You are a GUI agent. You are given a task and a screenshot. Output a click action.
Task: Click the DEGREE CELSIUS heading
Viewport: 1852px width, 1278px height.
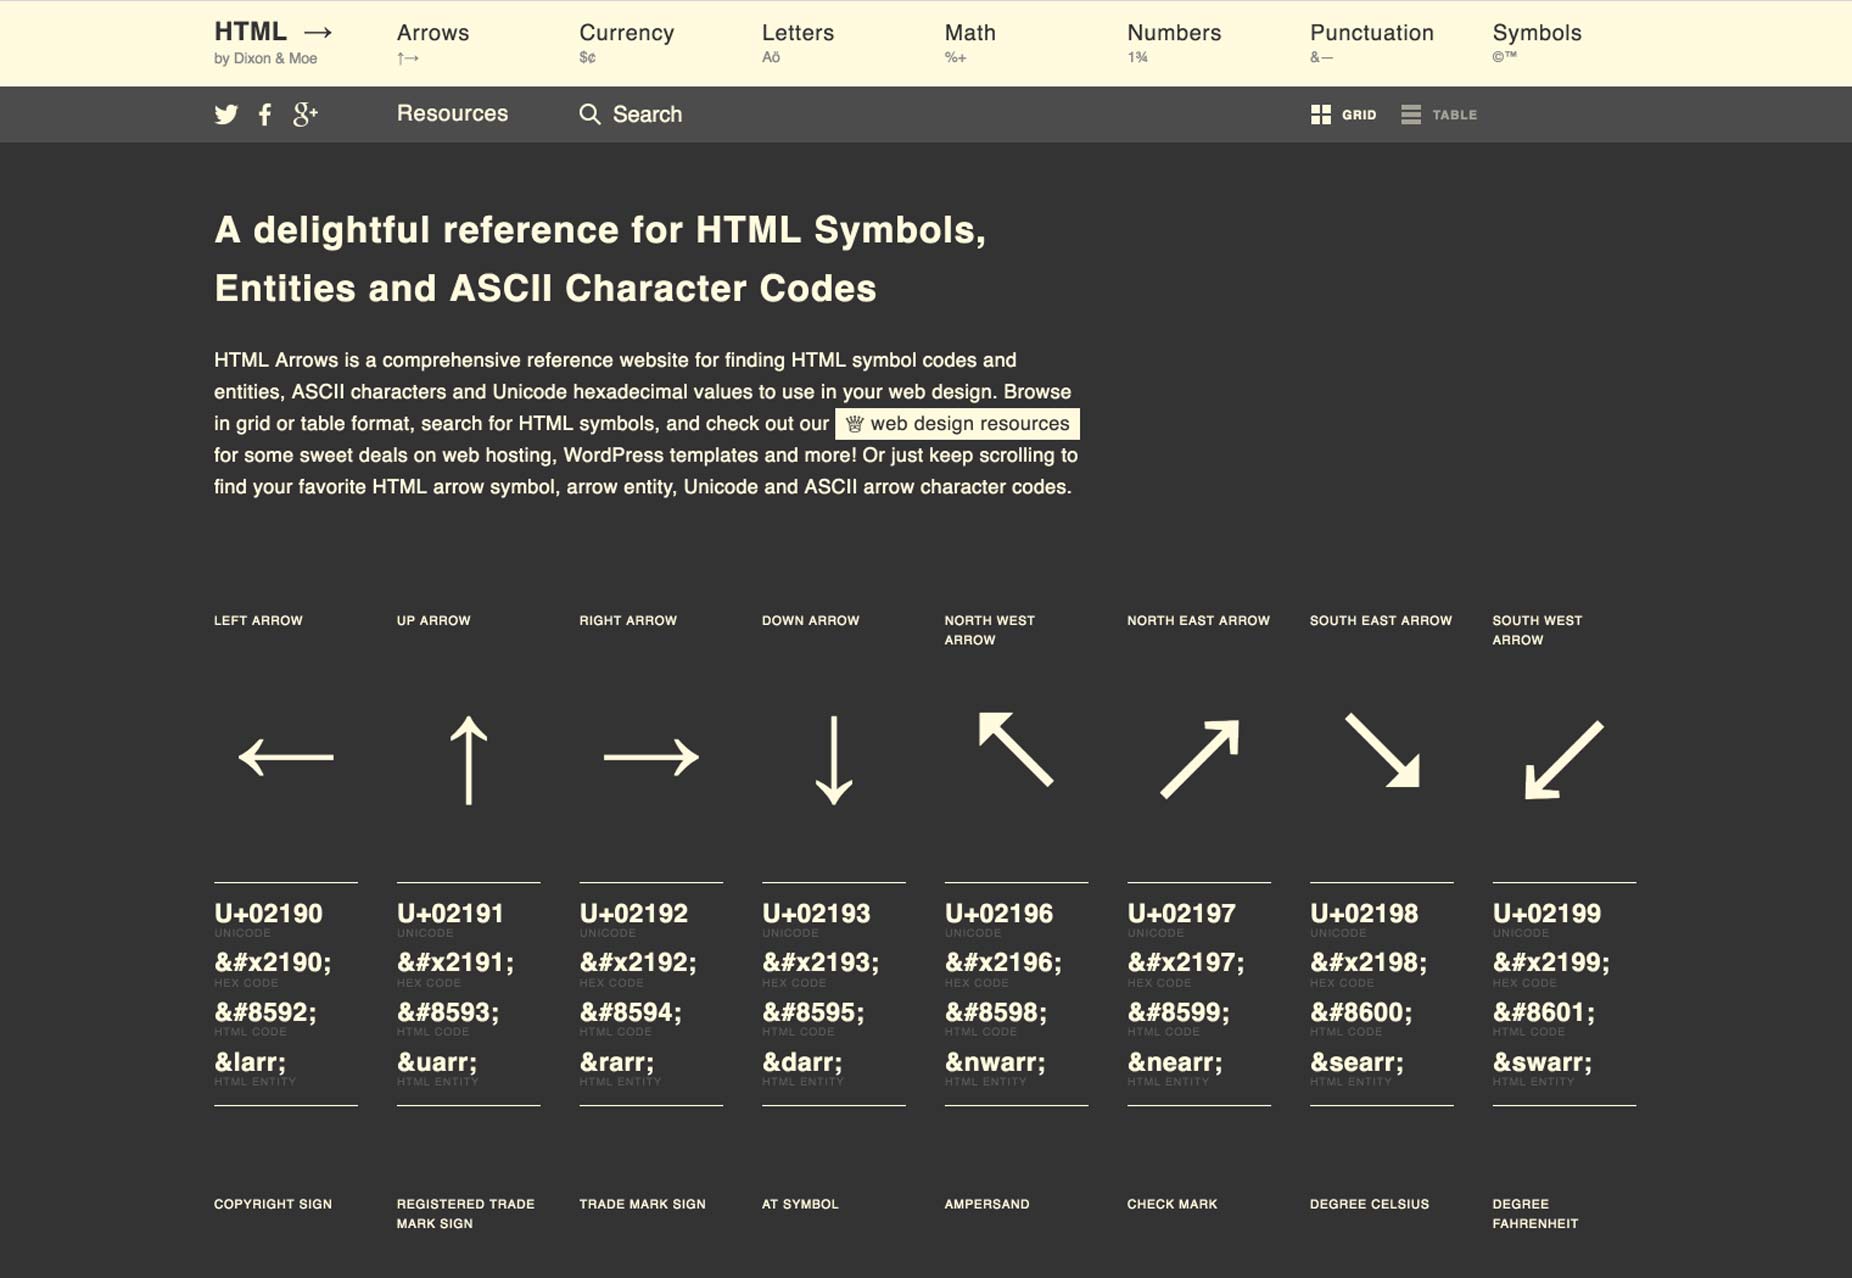tap(1369, 1204)
